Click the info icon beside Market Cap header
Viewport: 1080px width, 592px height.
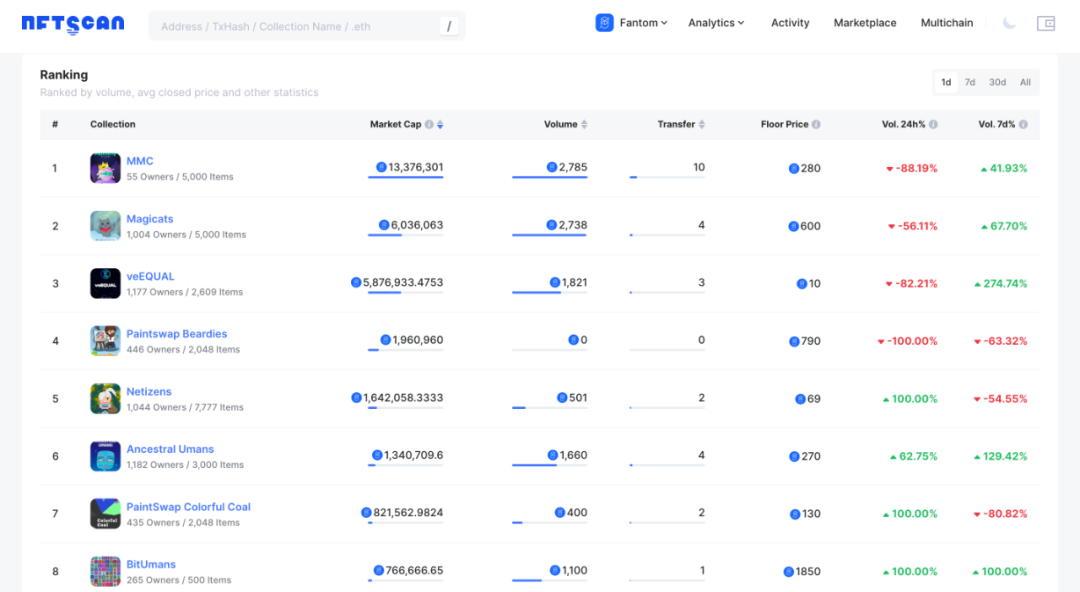(x=427, y=124)
